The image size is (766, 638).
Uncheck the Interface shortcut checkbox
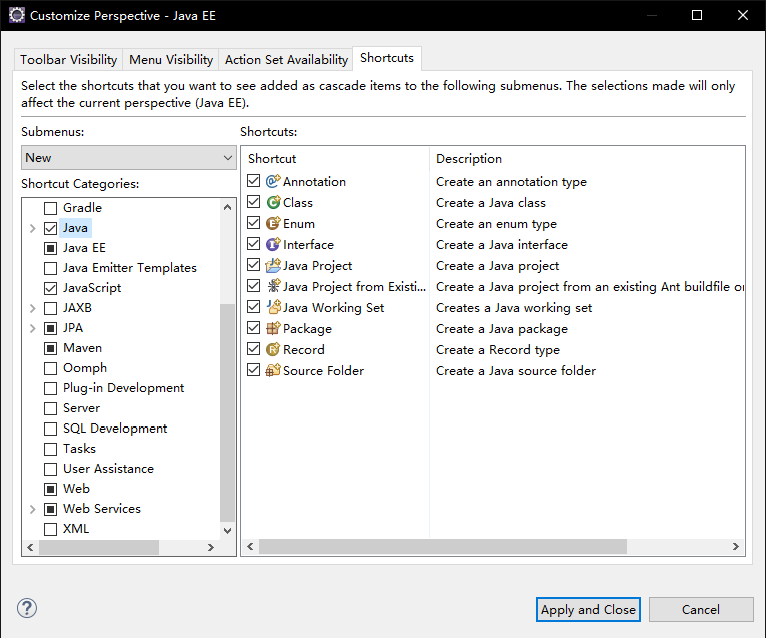point(254,244)
